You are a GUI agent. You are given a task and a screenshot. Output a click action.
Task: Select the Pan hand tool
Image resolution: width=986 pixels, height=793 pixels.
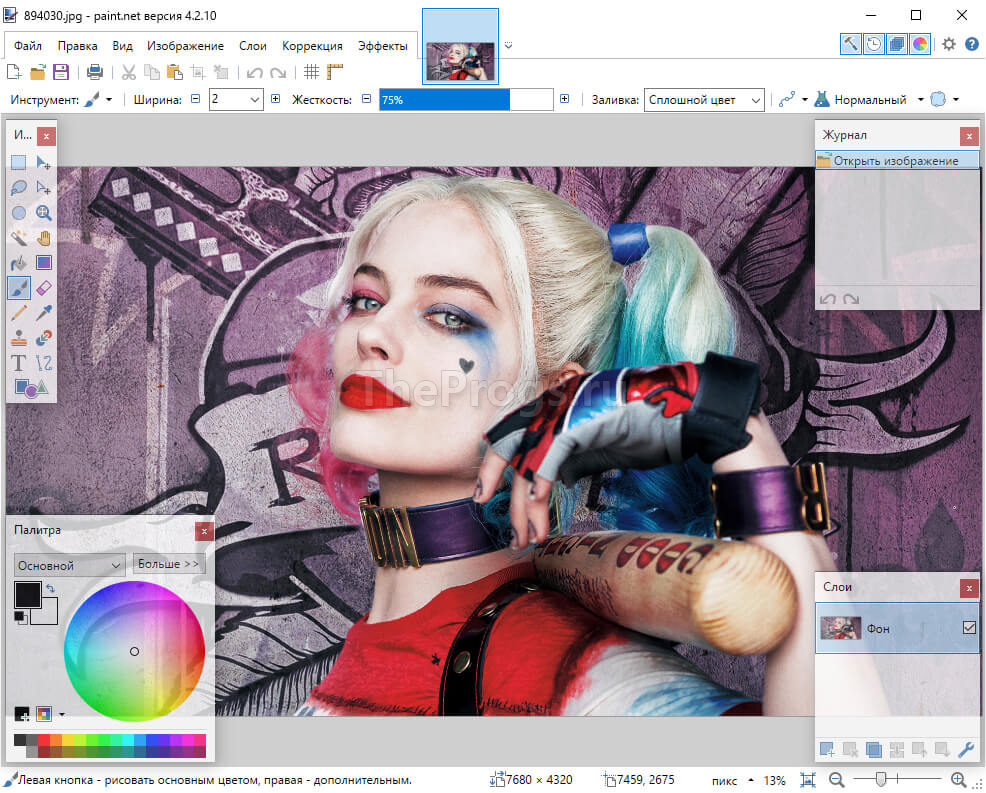[x=43, y=238]
